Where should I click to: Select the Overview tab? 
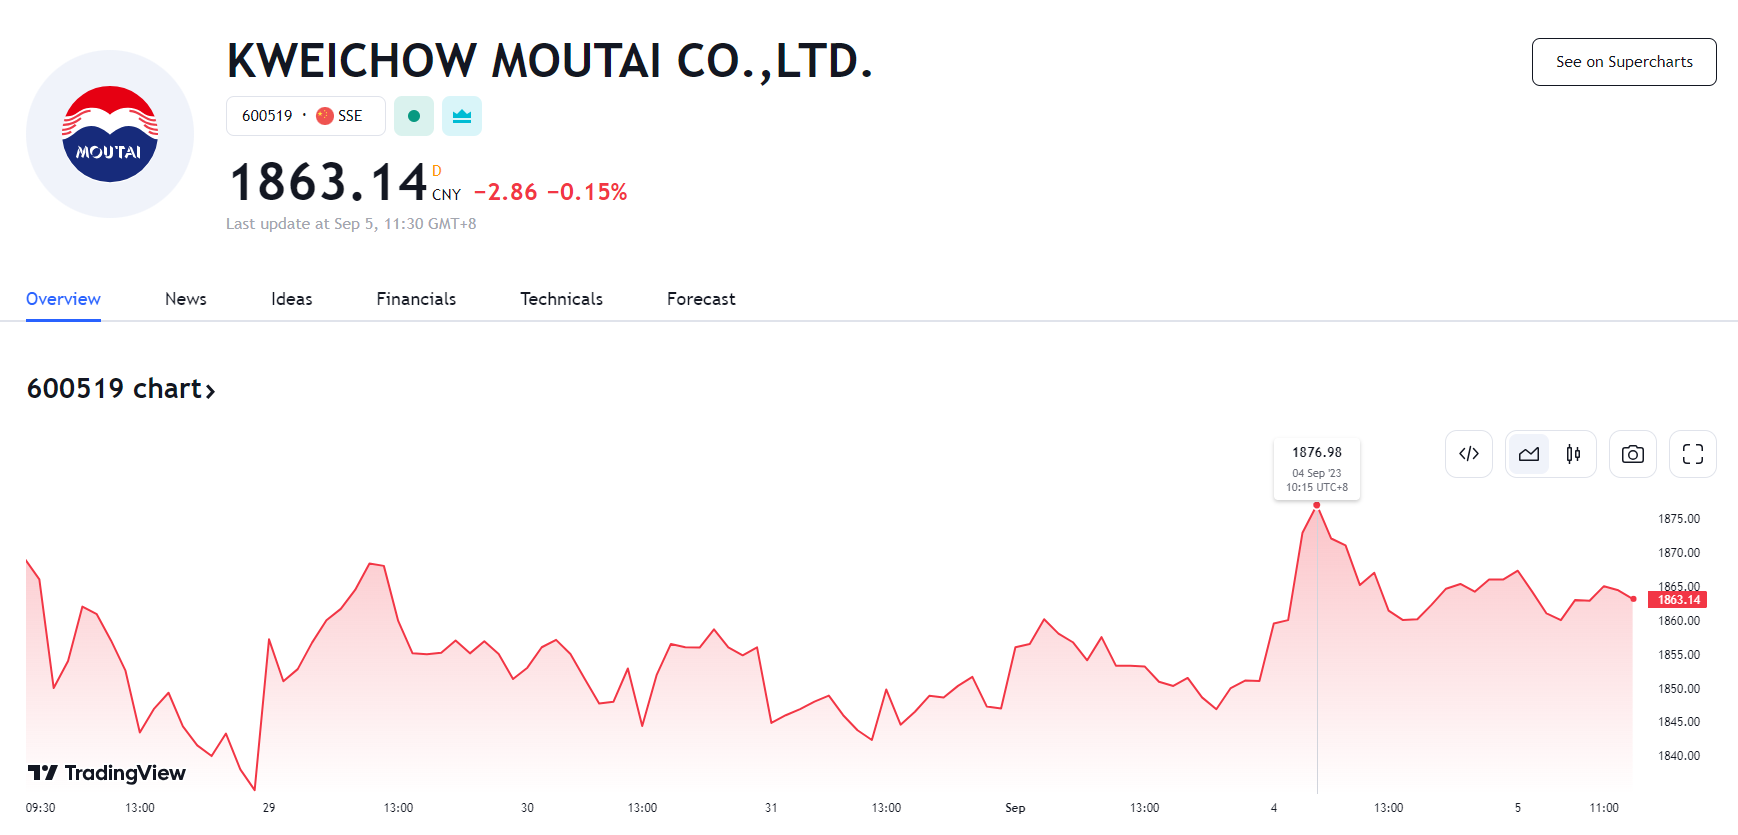pyautogui.click(x=63, y=299)
